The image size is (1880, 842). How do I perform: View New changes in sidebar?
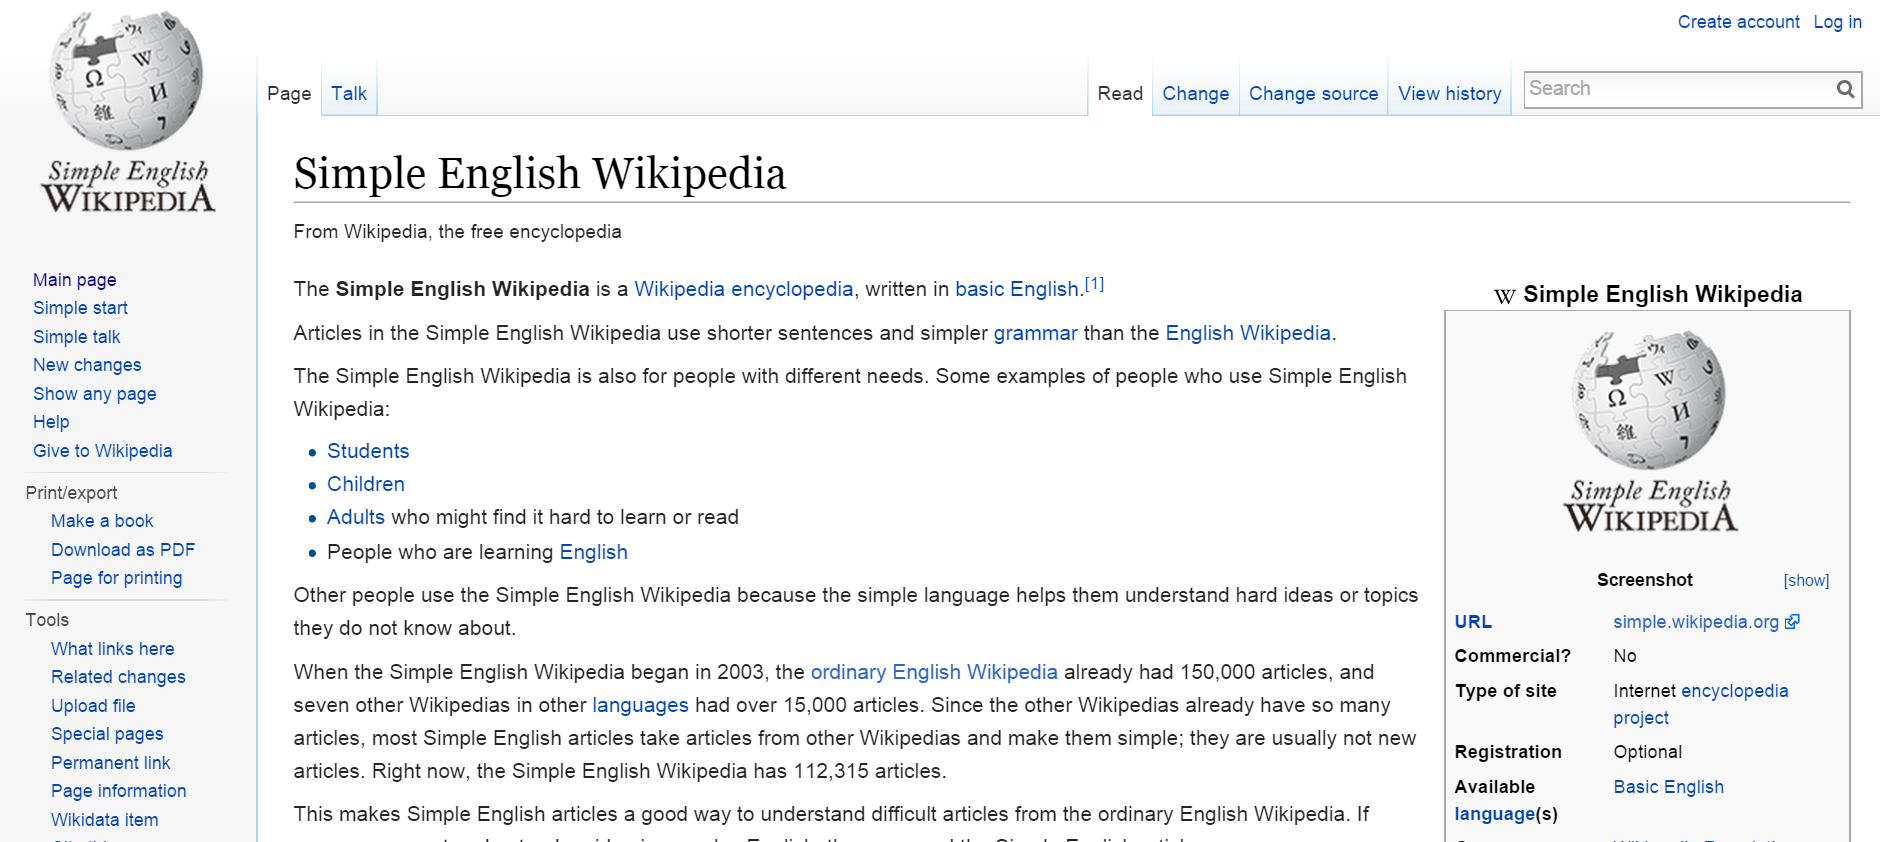coord(87,365)
